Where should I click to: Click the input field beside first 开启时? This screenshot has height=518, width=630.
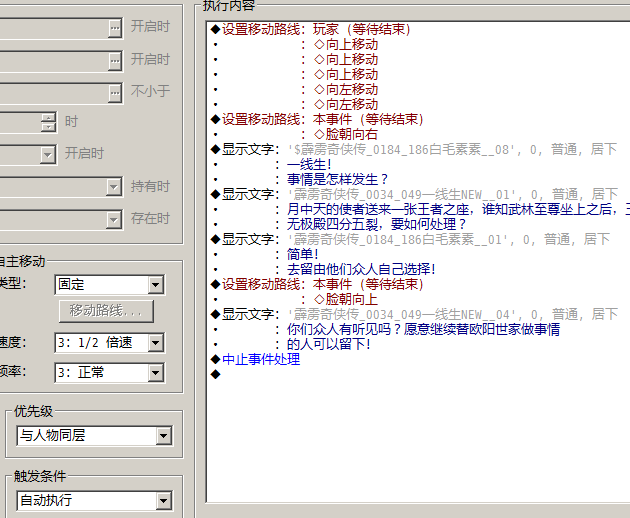click(x=54, y=28)
